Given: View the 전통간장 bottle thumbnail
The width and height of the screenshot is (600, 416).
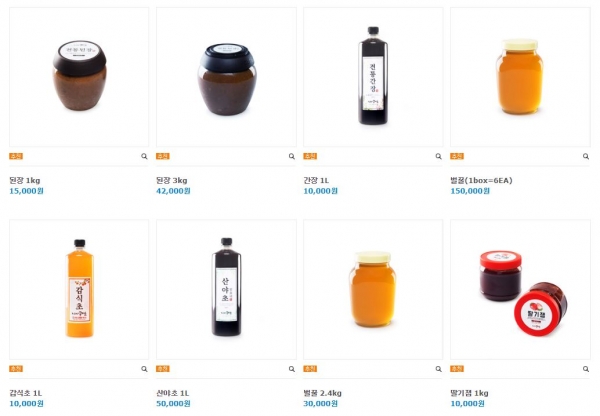Looking at the screenshot, I should [373, 77].
